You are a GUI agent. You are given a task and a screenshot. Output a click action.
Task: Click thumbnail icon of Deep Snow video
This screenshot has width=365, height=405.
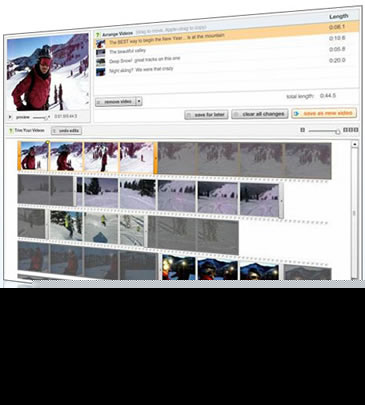101,62
